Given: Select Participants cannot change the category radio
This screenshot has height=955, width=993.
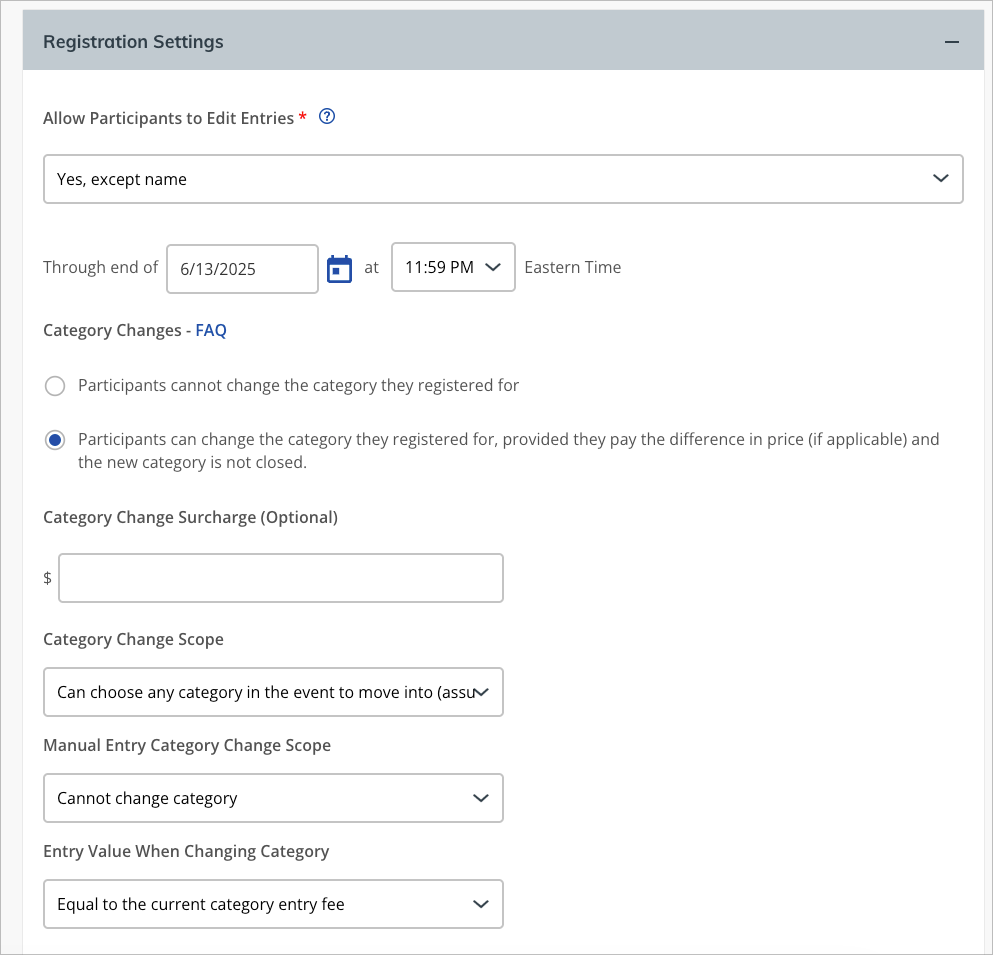Looking at the screenshot, I should (x=55, y=386).
